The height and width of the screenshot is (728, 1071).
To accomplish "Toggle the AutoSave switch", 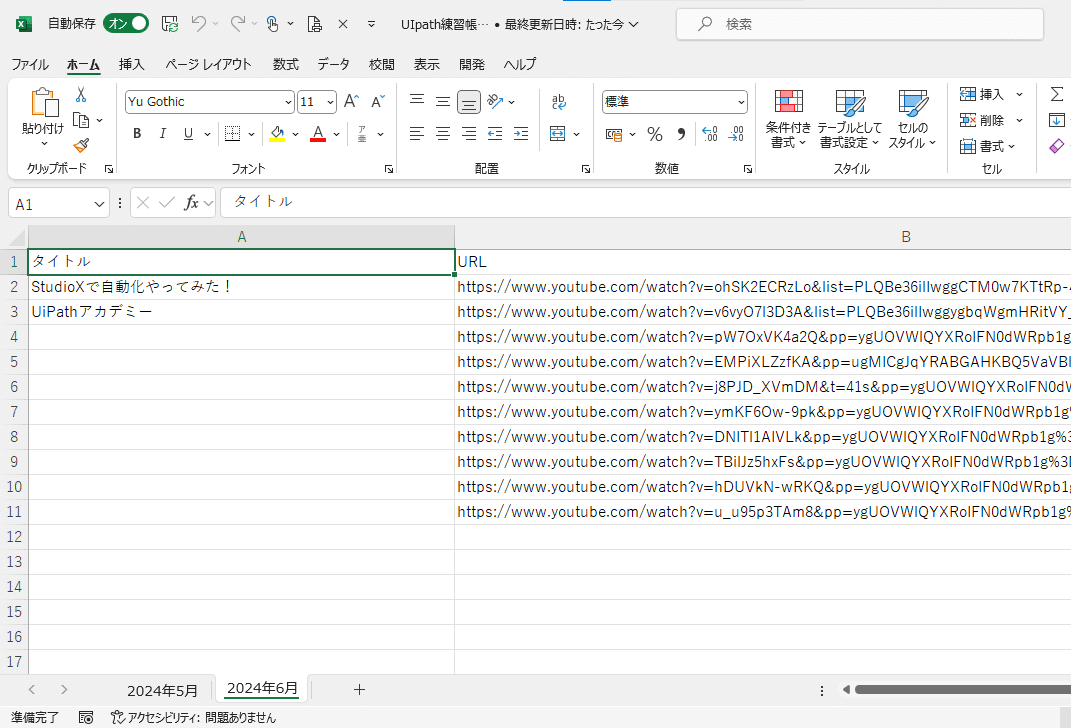I will [x=126, y=24].
